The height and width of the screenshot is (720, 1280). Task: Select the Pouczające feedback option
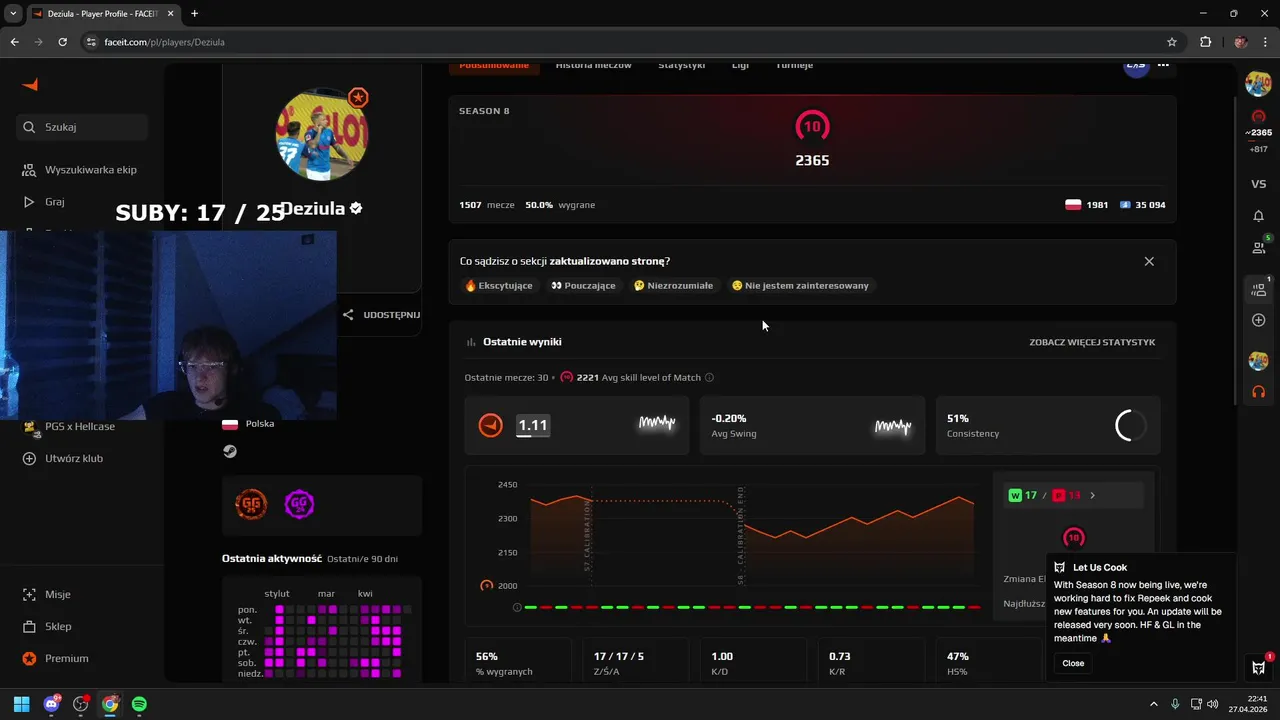[x=582, y=285]
